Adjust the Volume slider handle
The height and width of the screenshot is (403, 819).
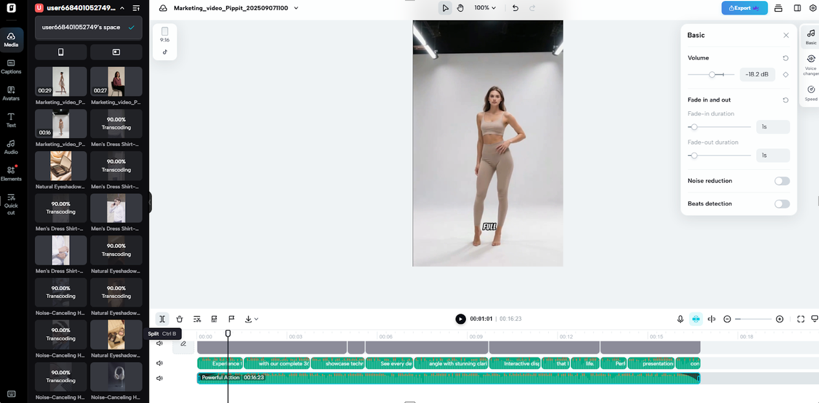(x=712, y=74)
